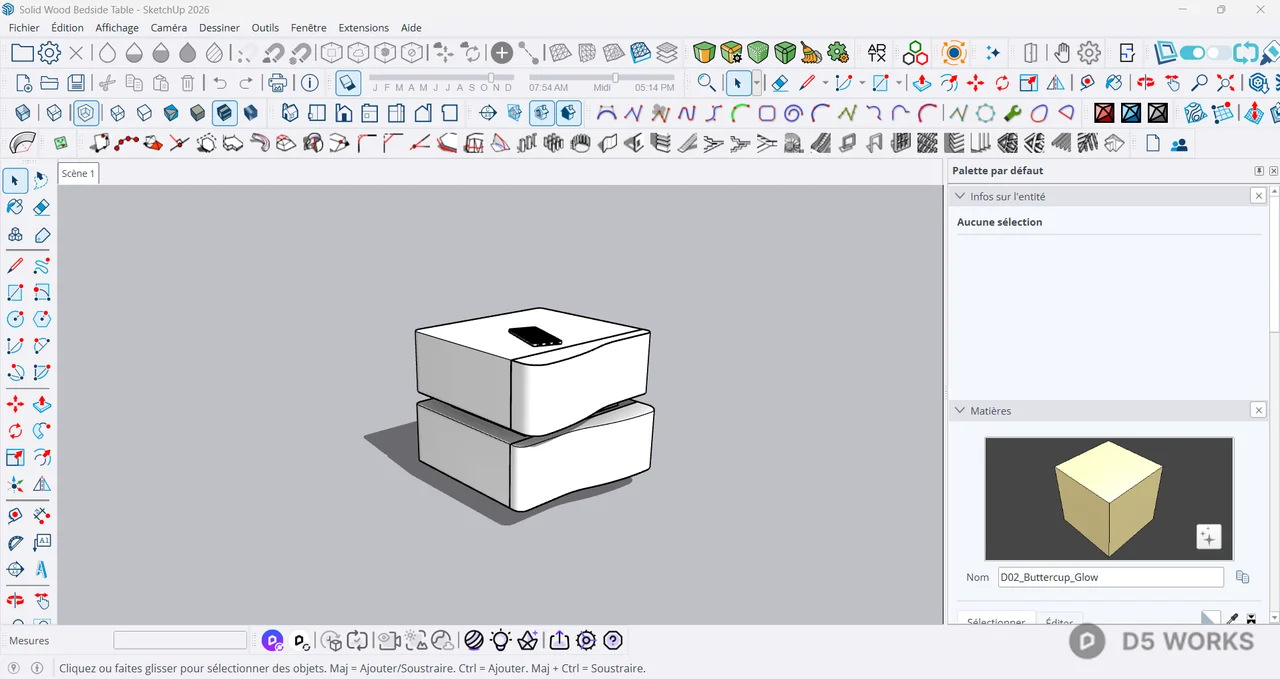Click the light bulb icon in the bottom toolbar
This screenshot has width=1280, height=679.
click(501, 640)
